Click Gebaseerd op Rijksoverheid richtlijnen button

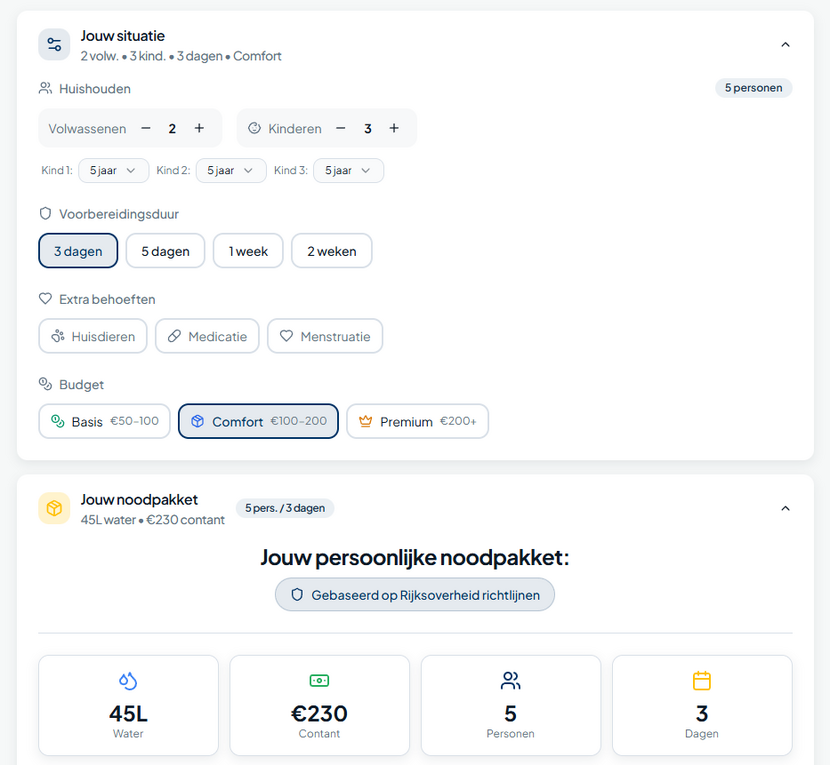tap(415, 595)
